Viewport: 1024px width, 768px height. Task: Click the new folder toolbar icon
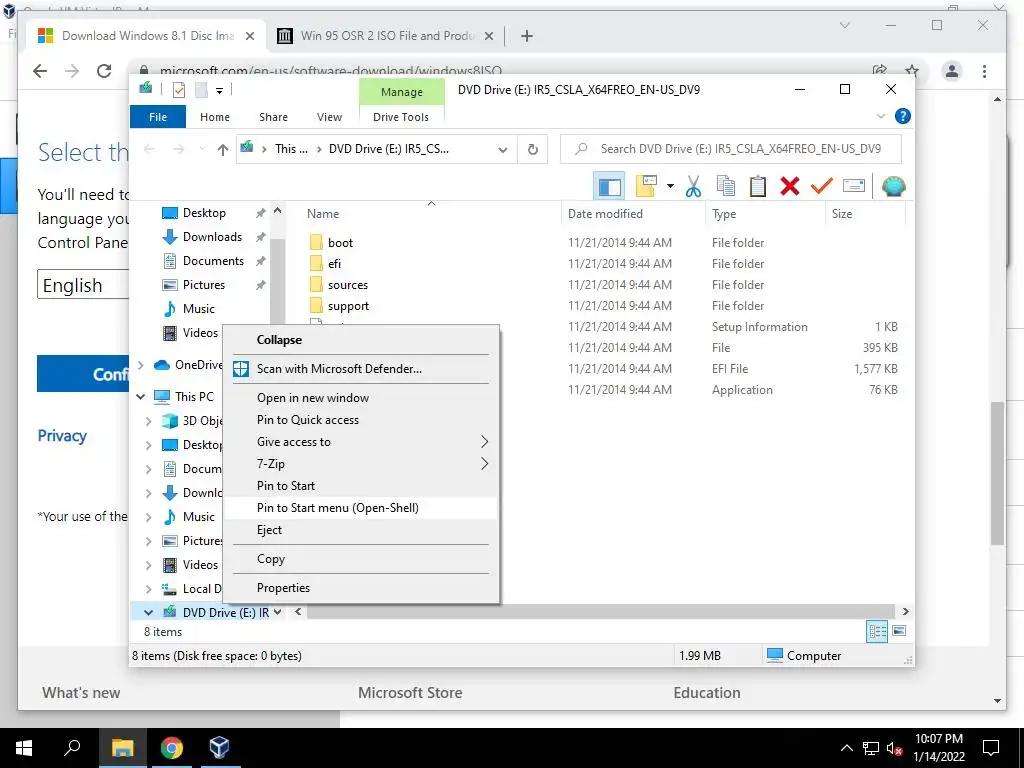645,187
